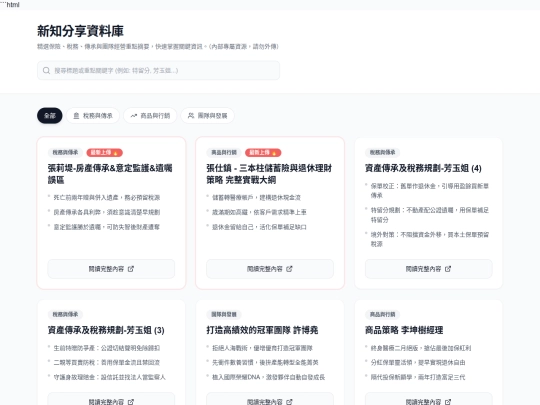Open full content of 芳玉姐 (3) card
The height and width of the screenshot is (405, 540).
click(111, 399)
